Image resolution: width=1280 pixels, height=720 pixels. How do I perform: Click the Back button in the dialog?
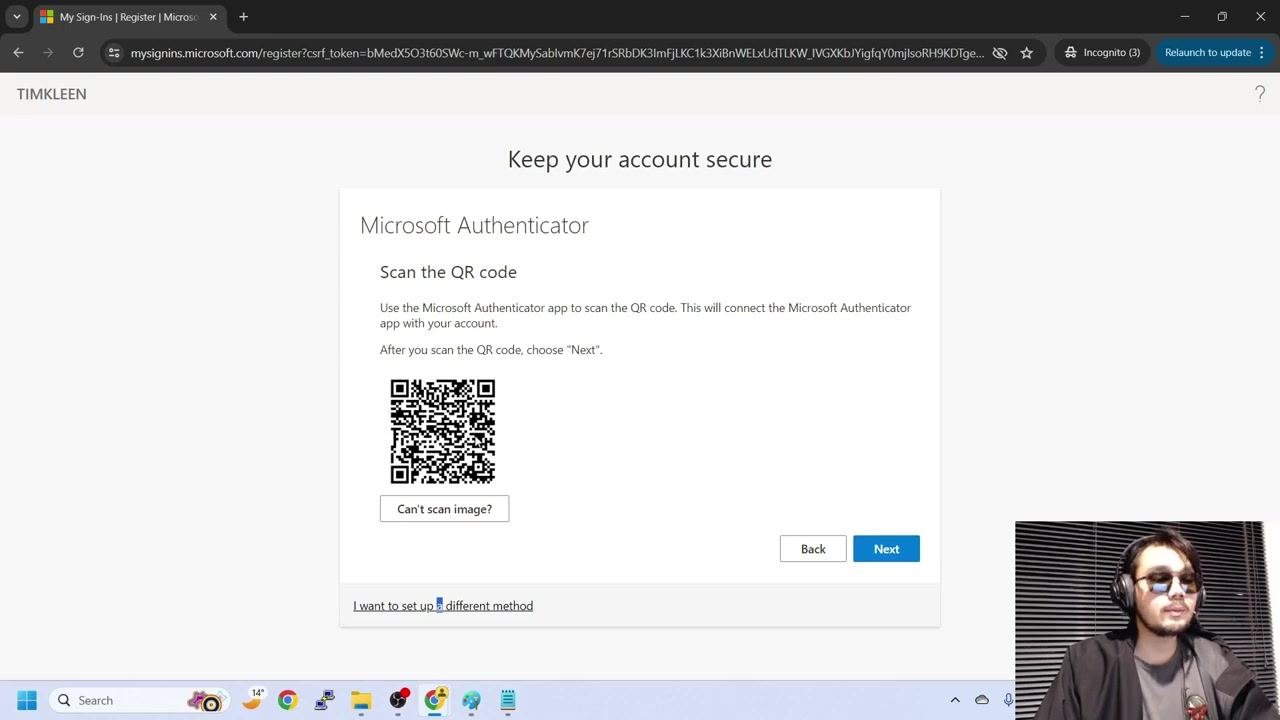point(813,549)
